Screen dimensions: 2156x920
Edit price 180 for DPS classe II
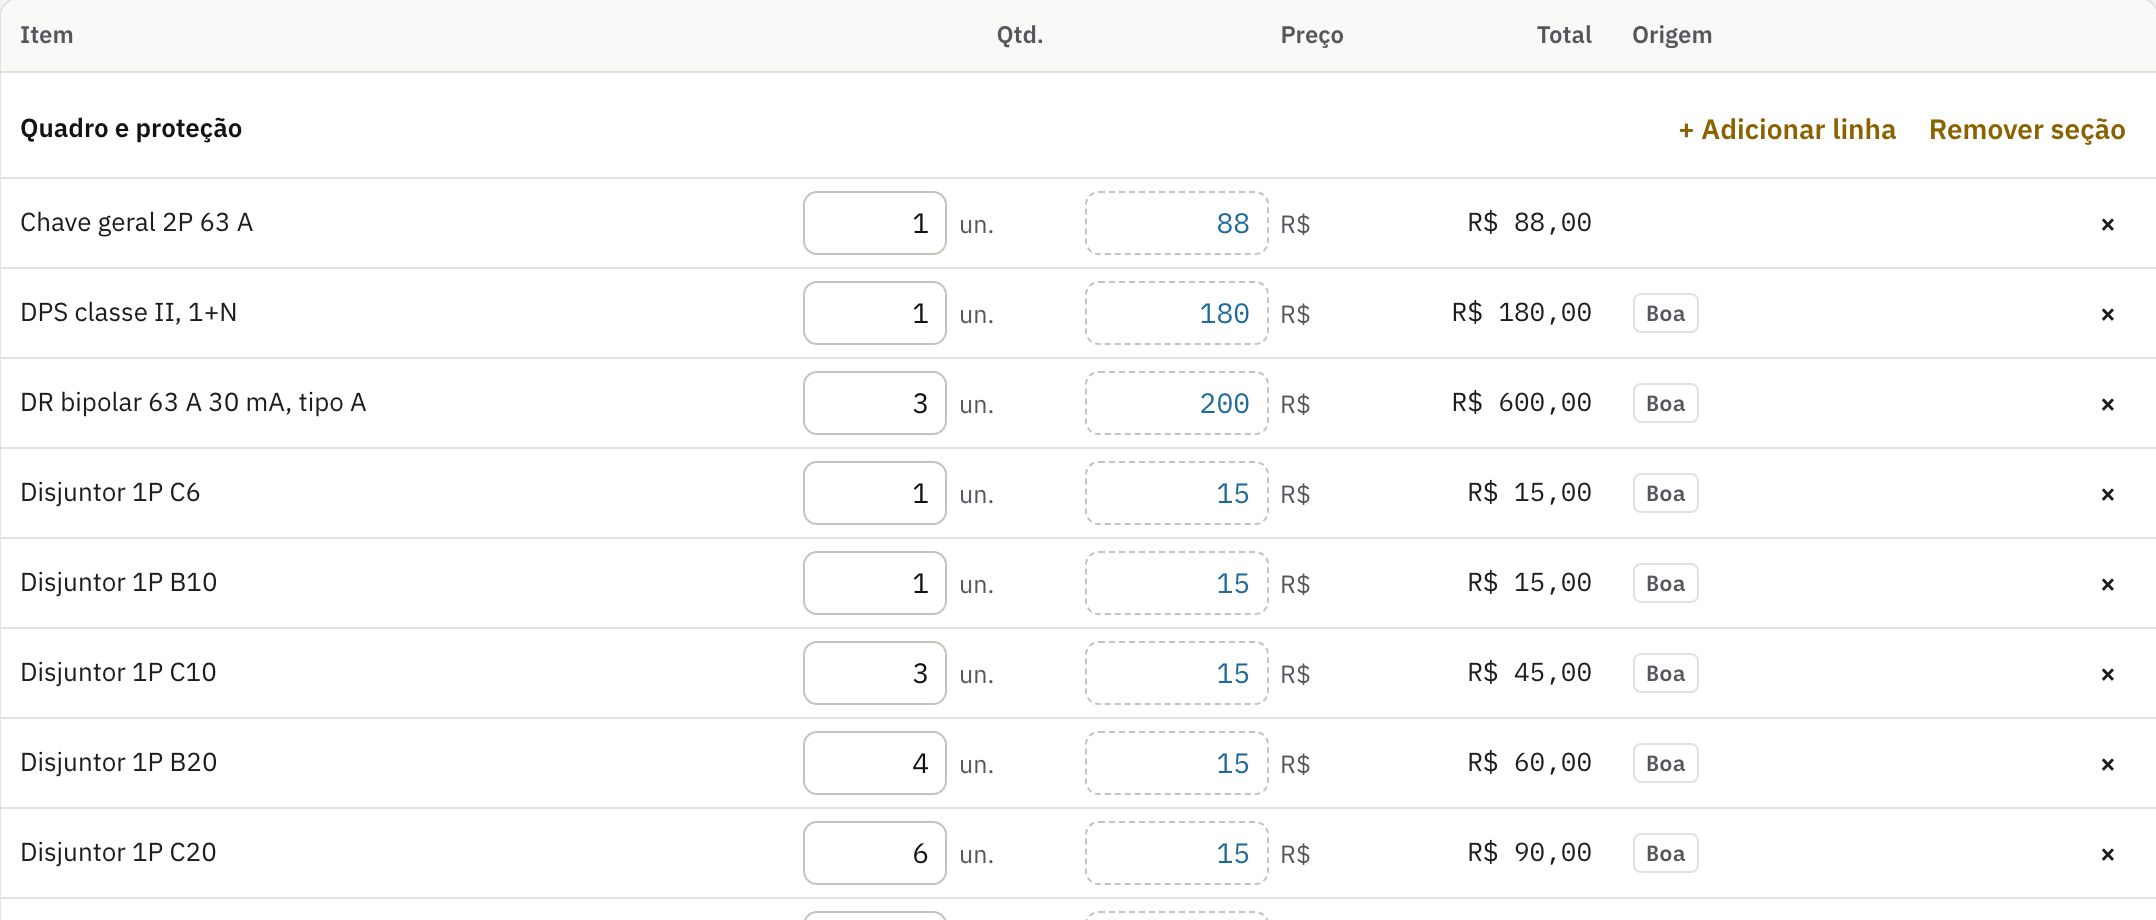pyautogui.click(x=1177, y=313)
